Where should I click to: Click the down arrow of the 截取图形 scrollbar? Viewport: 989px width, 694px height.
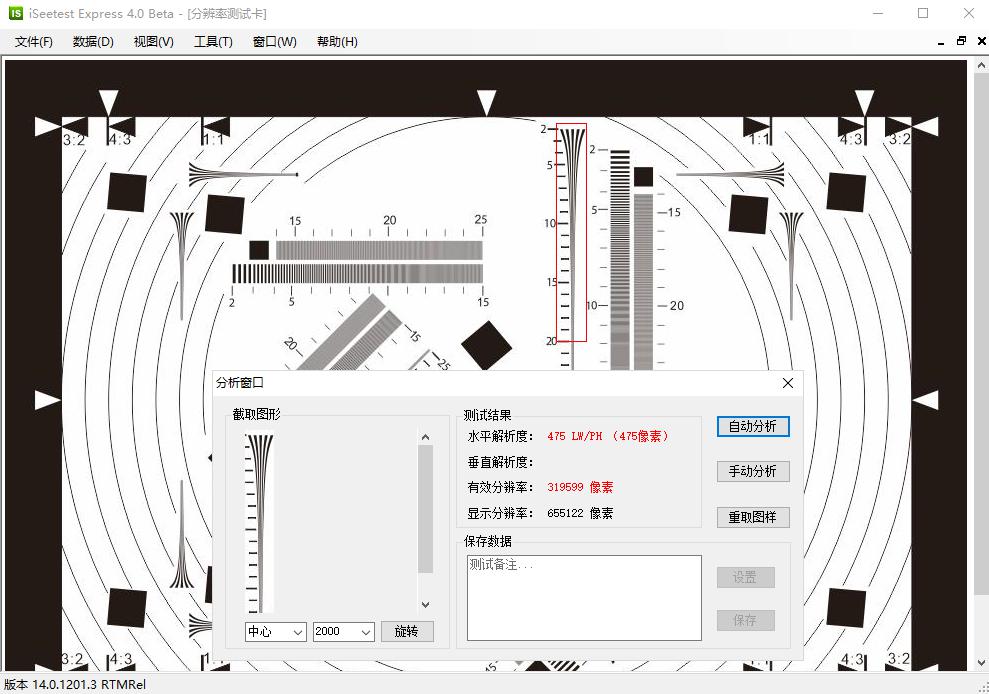click(426, 604)
